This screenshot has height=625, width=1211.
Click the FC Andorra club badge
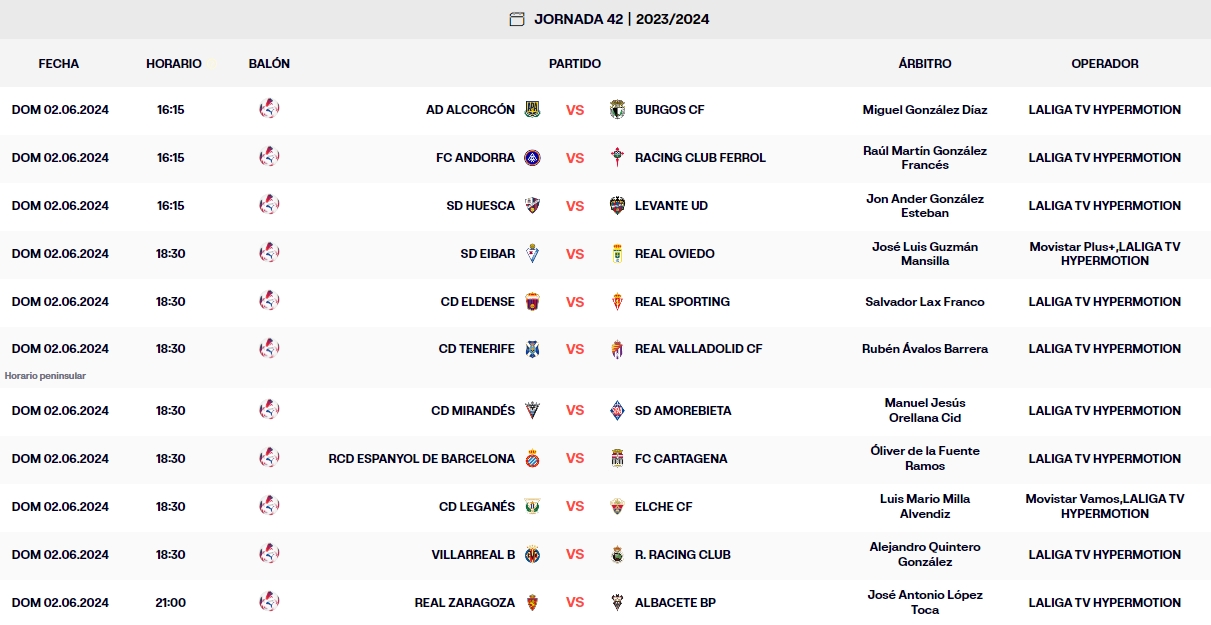pos(532,158)
